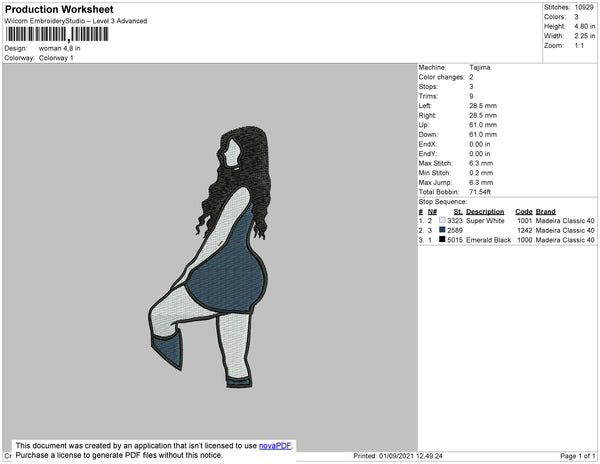Click the embroidered woman design preview
The height and width of the screenshot is (464, 600).
209,257
